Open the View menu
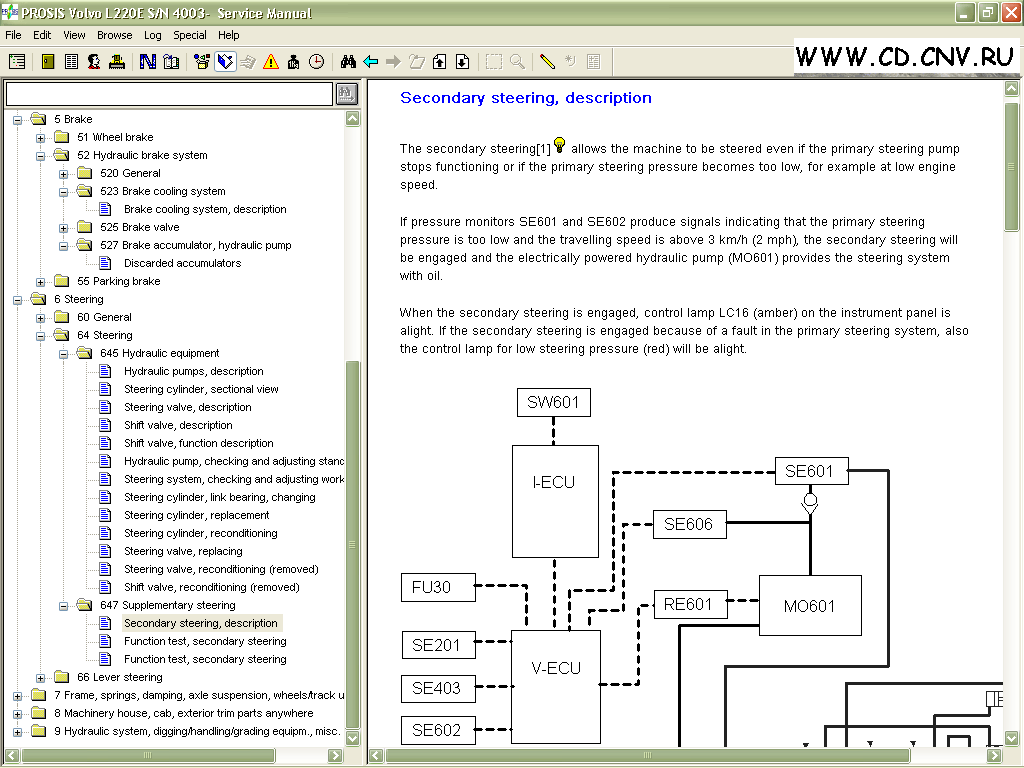The image size is (1024, 768). [74, 35]
